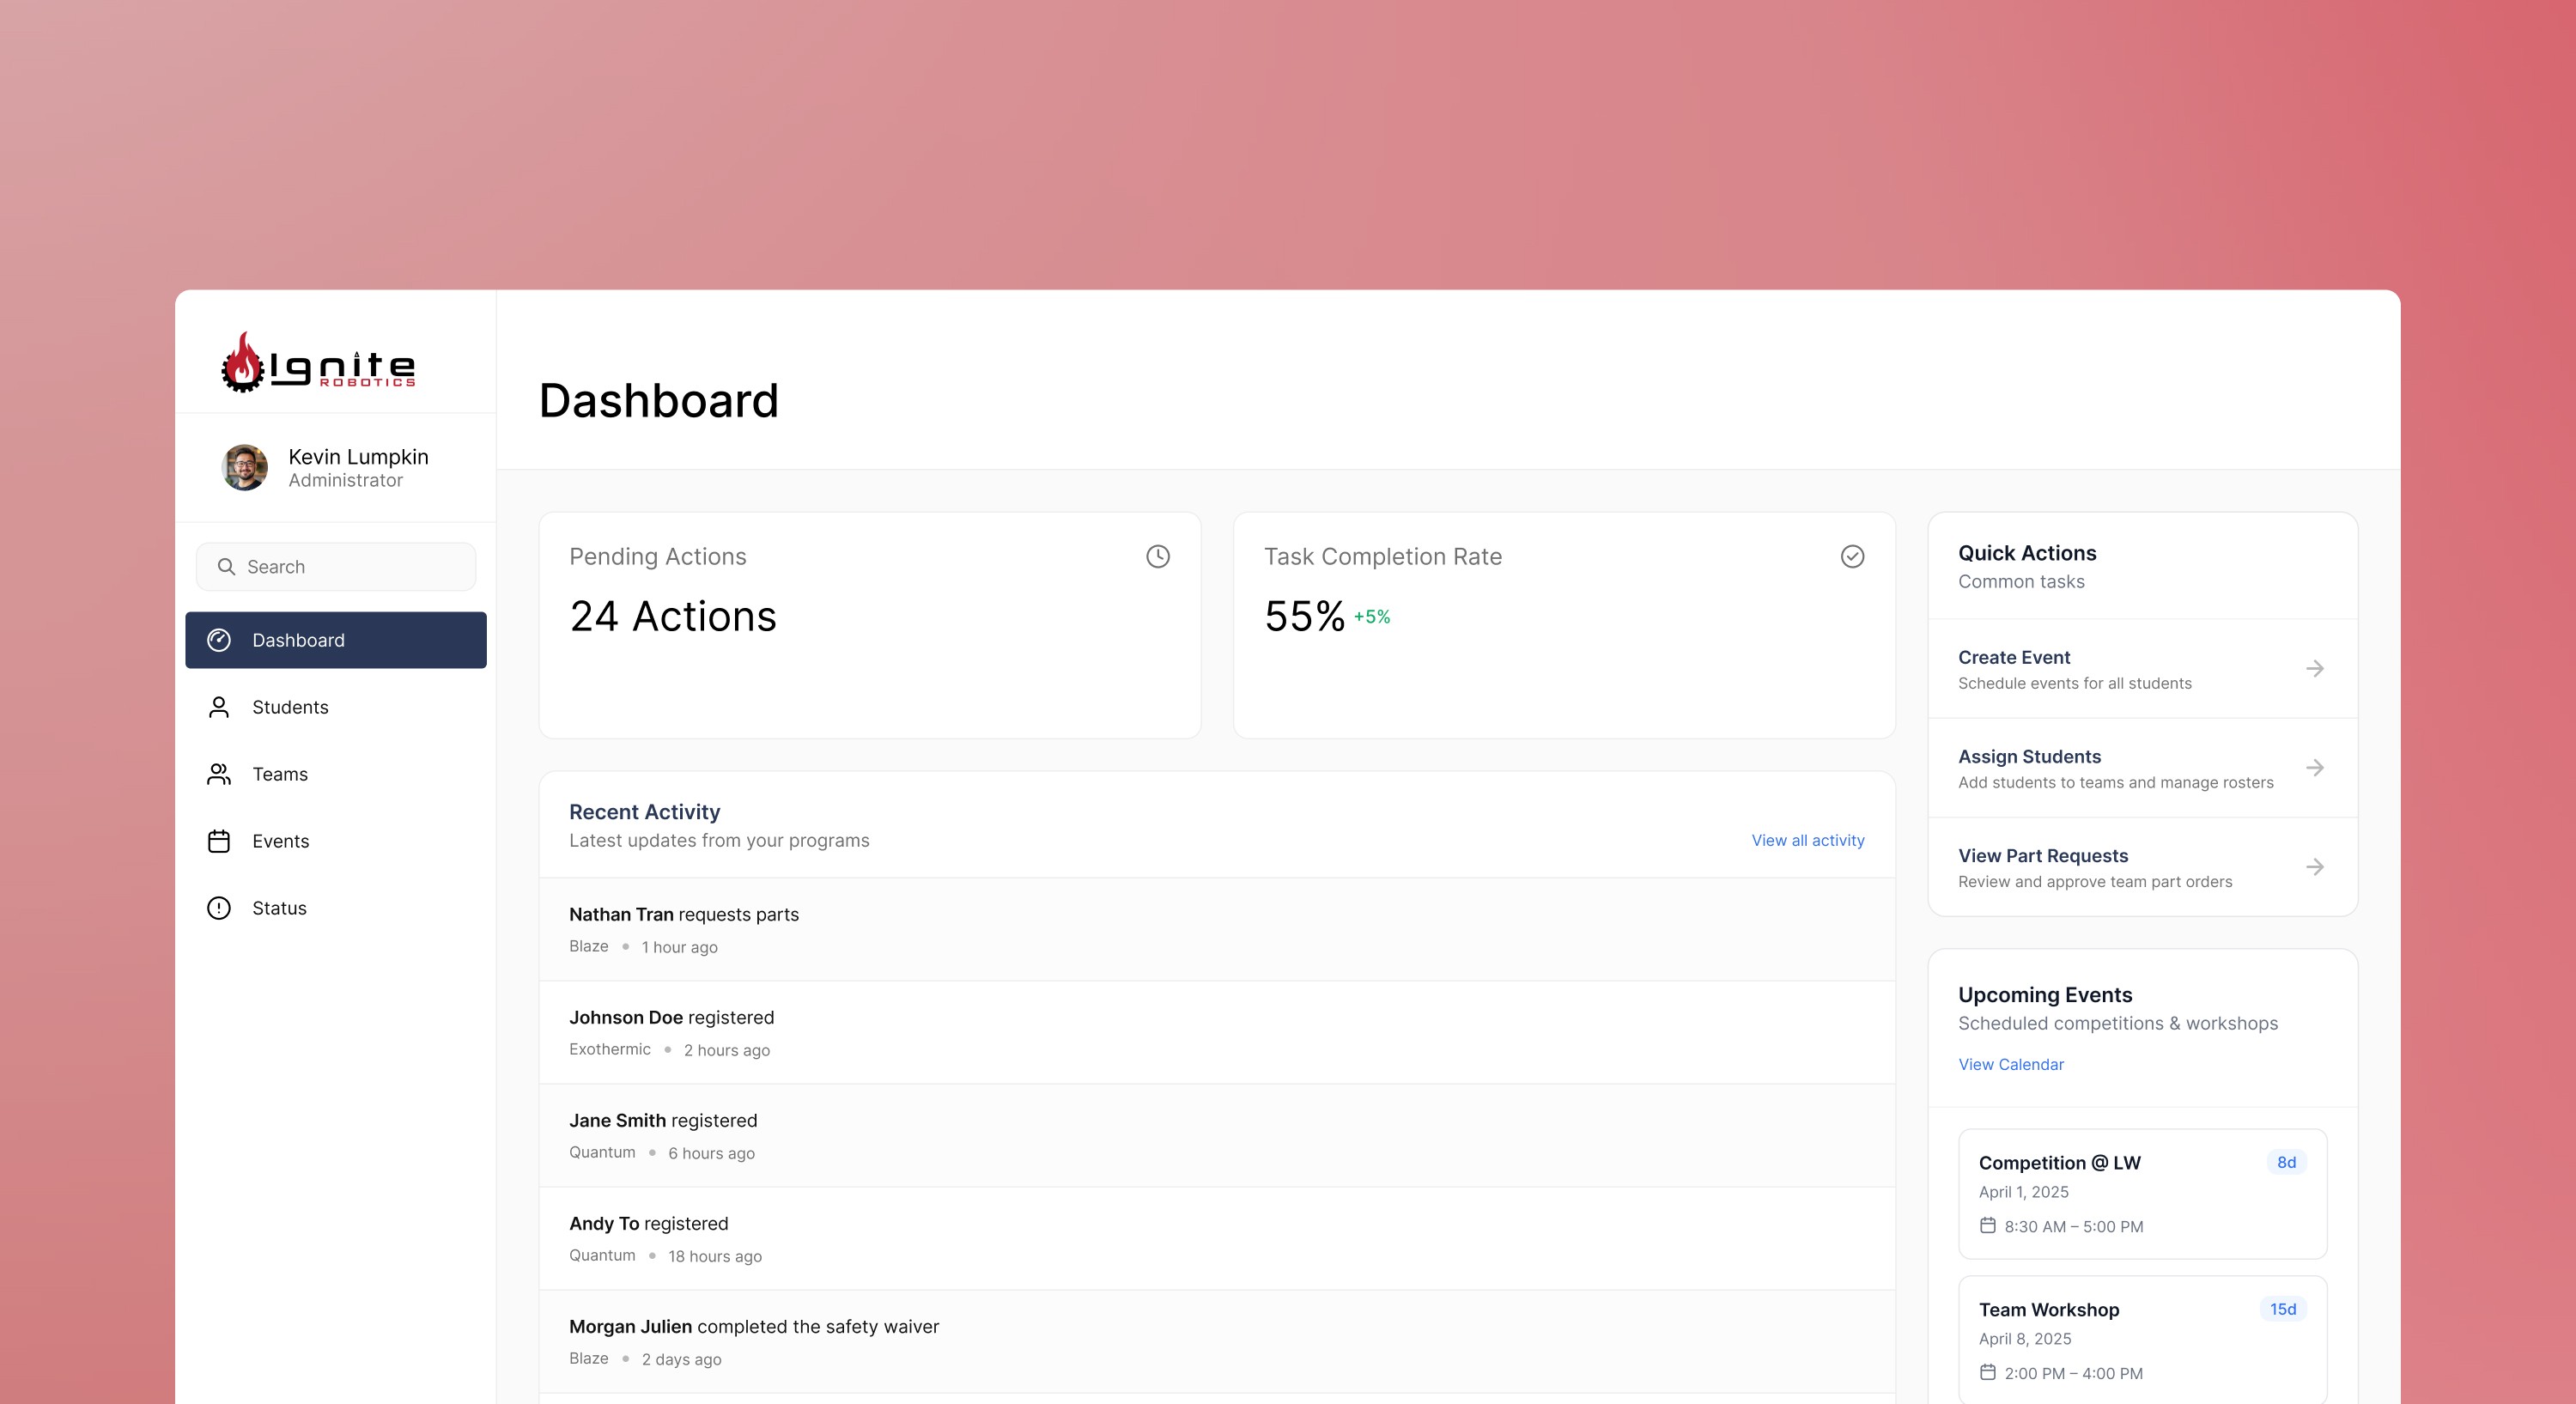The width and height of the screenshot is (2576, 1404).
Task: Open the Status page
Action: [x=336, y=908]
